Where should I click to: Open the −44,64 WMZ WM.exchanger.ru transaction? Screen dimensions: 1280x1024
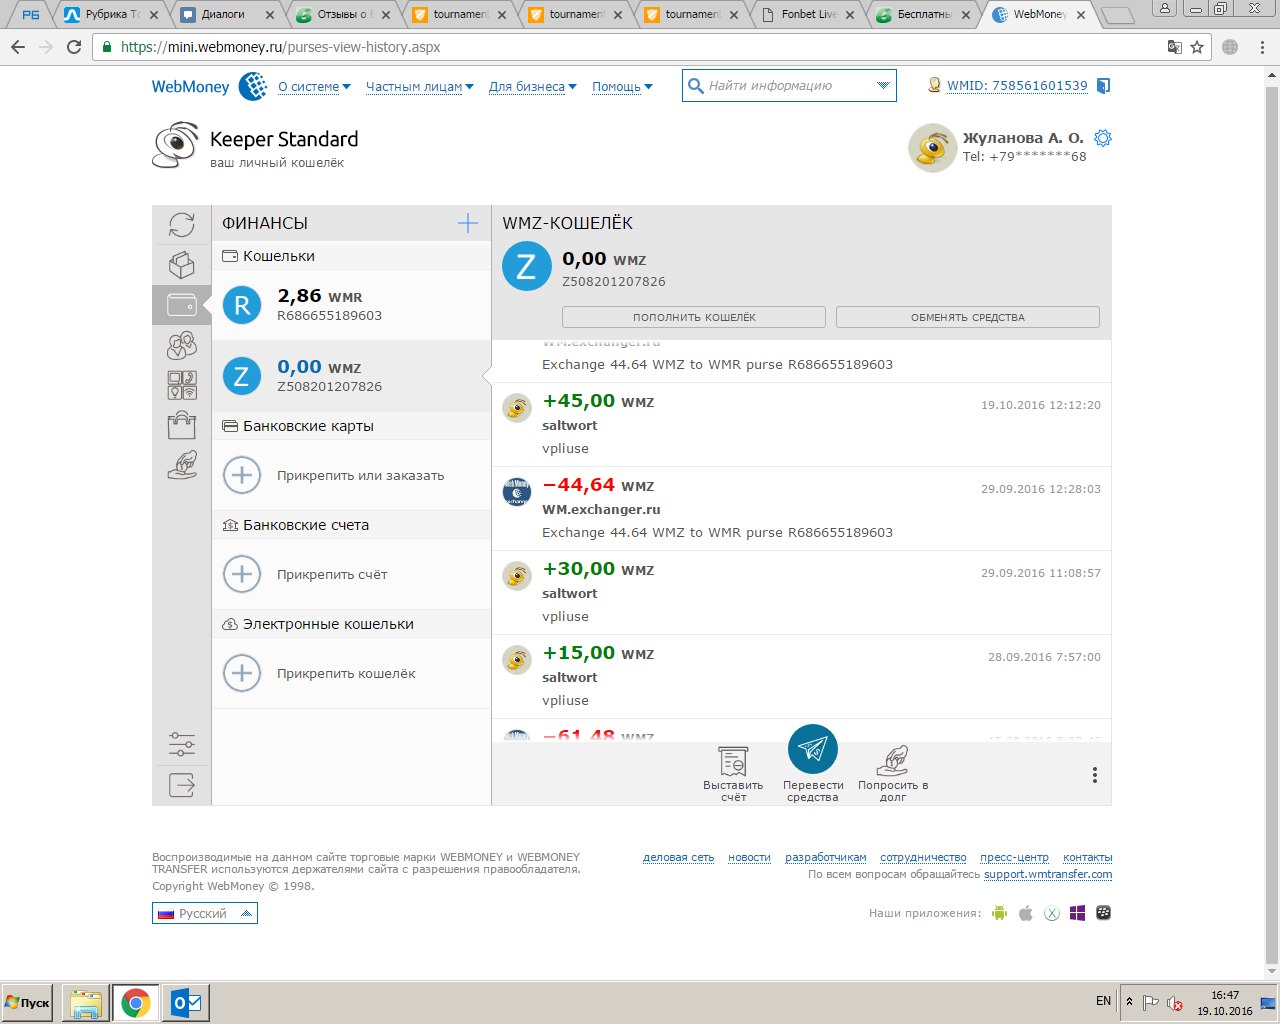pos(801,509)
